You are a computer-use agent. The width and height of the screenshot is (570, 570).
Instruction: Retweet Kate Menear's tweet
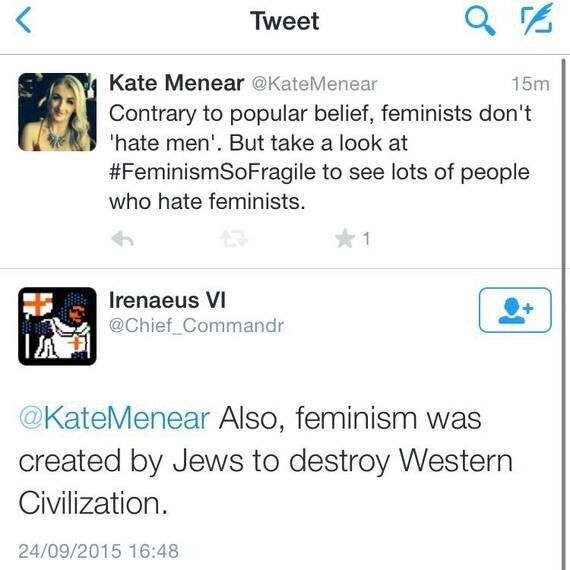pyautogui.click(x=234, y=239)
